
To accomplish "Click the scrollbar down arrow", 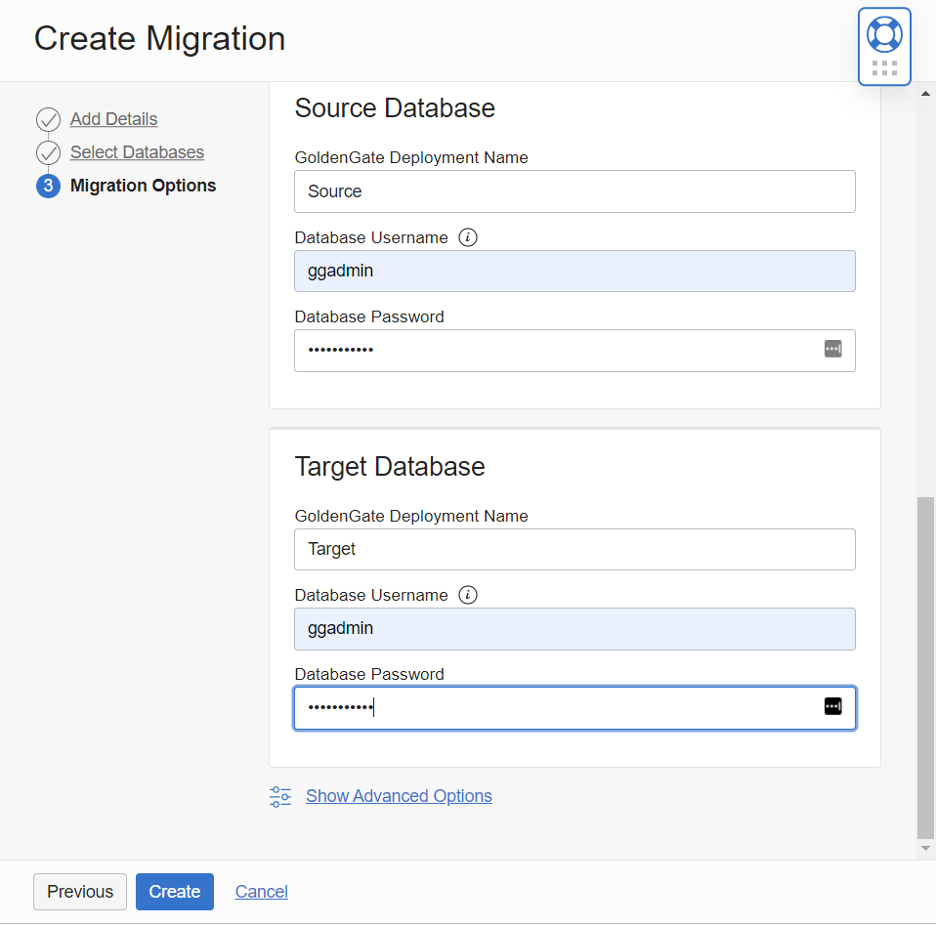I will point(925,848).
